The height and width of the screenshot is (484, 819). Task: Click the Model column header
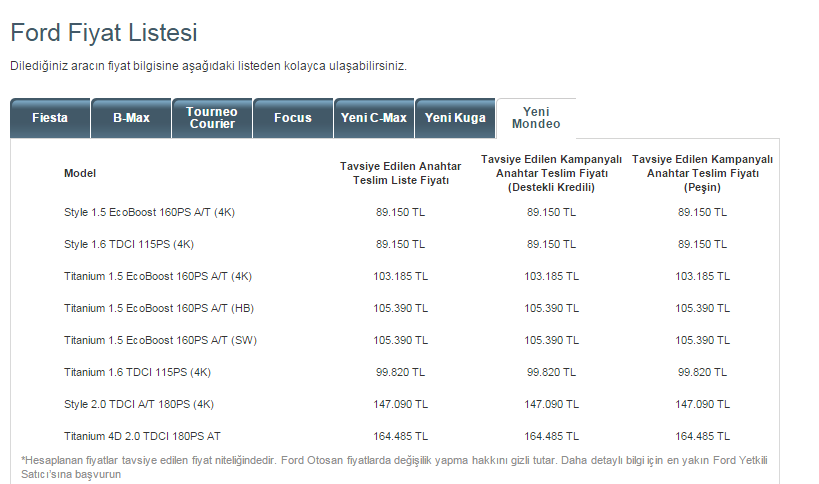[80, 173]
